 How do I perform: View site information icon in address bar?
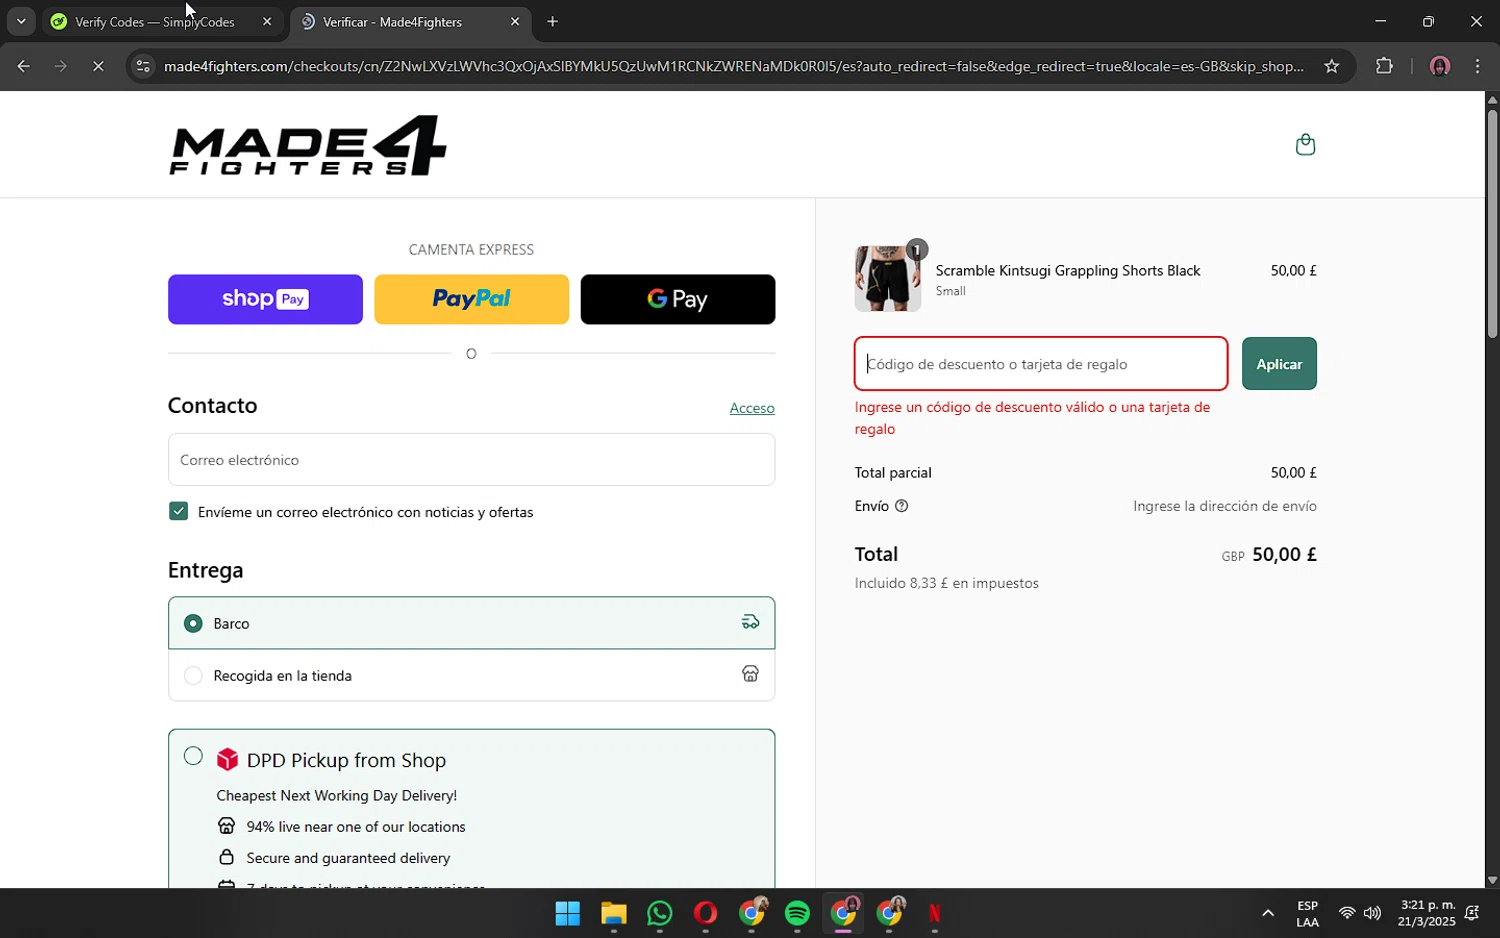pyautogui.click(x=143, y=66)
